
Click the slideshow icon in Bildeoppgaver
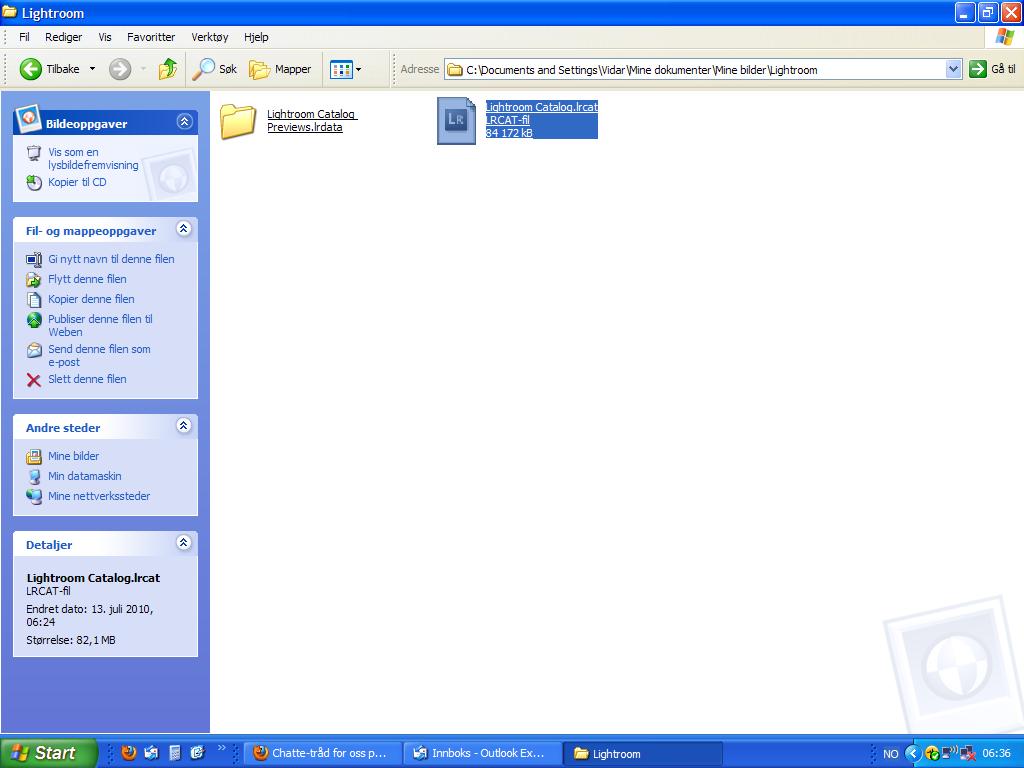point(34,153)
